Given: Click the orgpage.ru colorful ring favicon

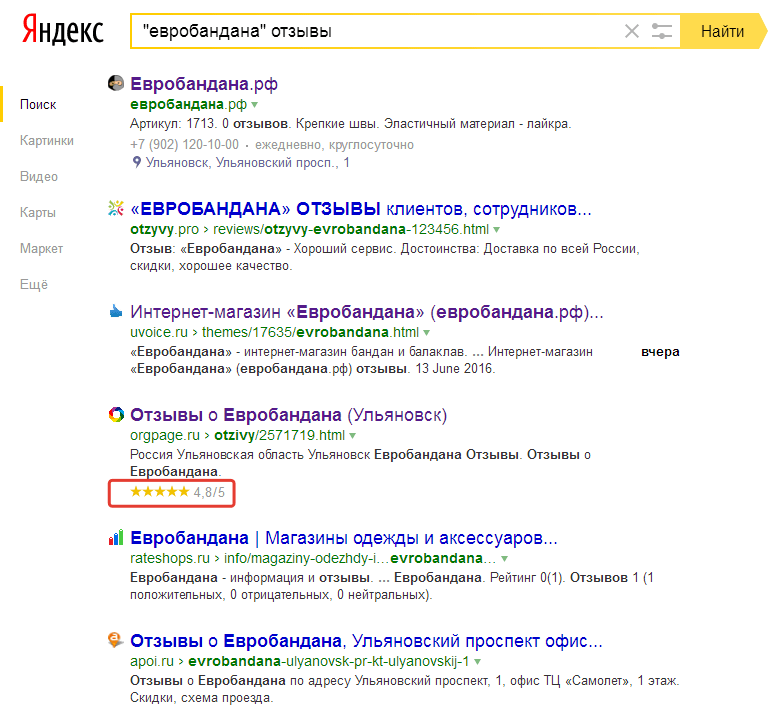Looking at the screenshot, I should 116,414.
